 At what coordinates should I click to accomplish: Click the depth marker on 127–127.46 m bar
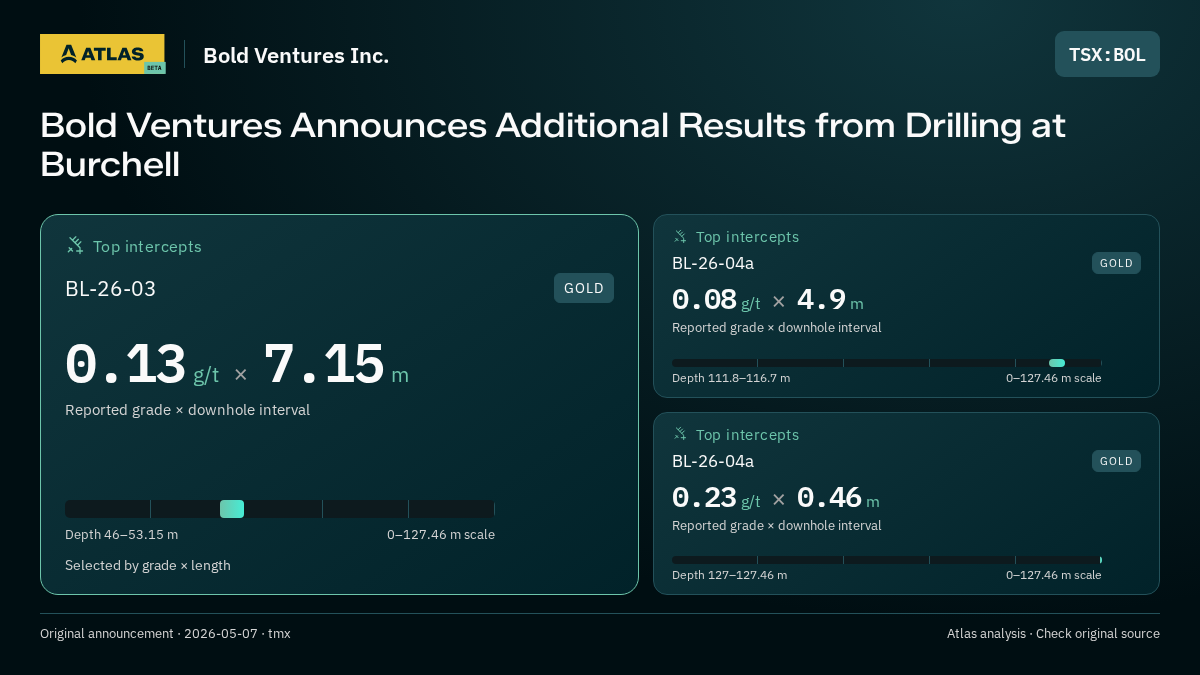1100,560
